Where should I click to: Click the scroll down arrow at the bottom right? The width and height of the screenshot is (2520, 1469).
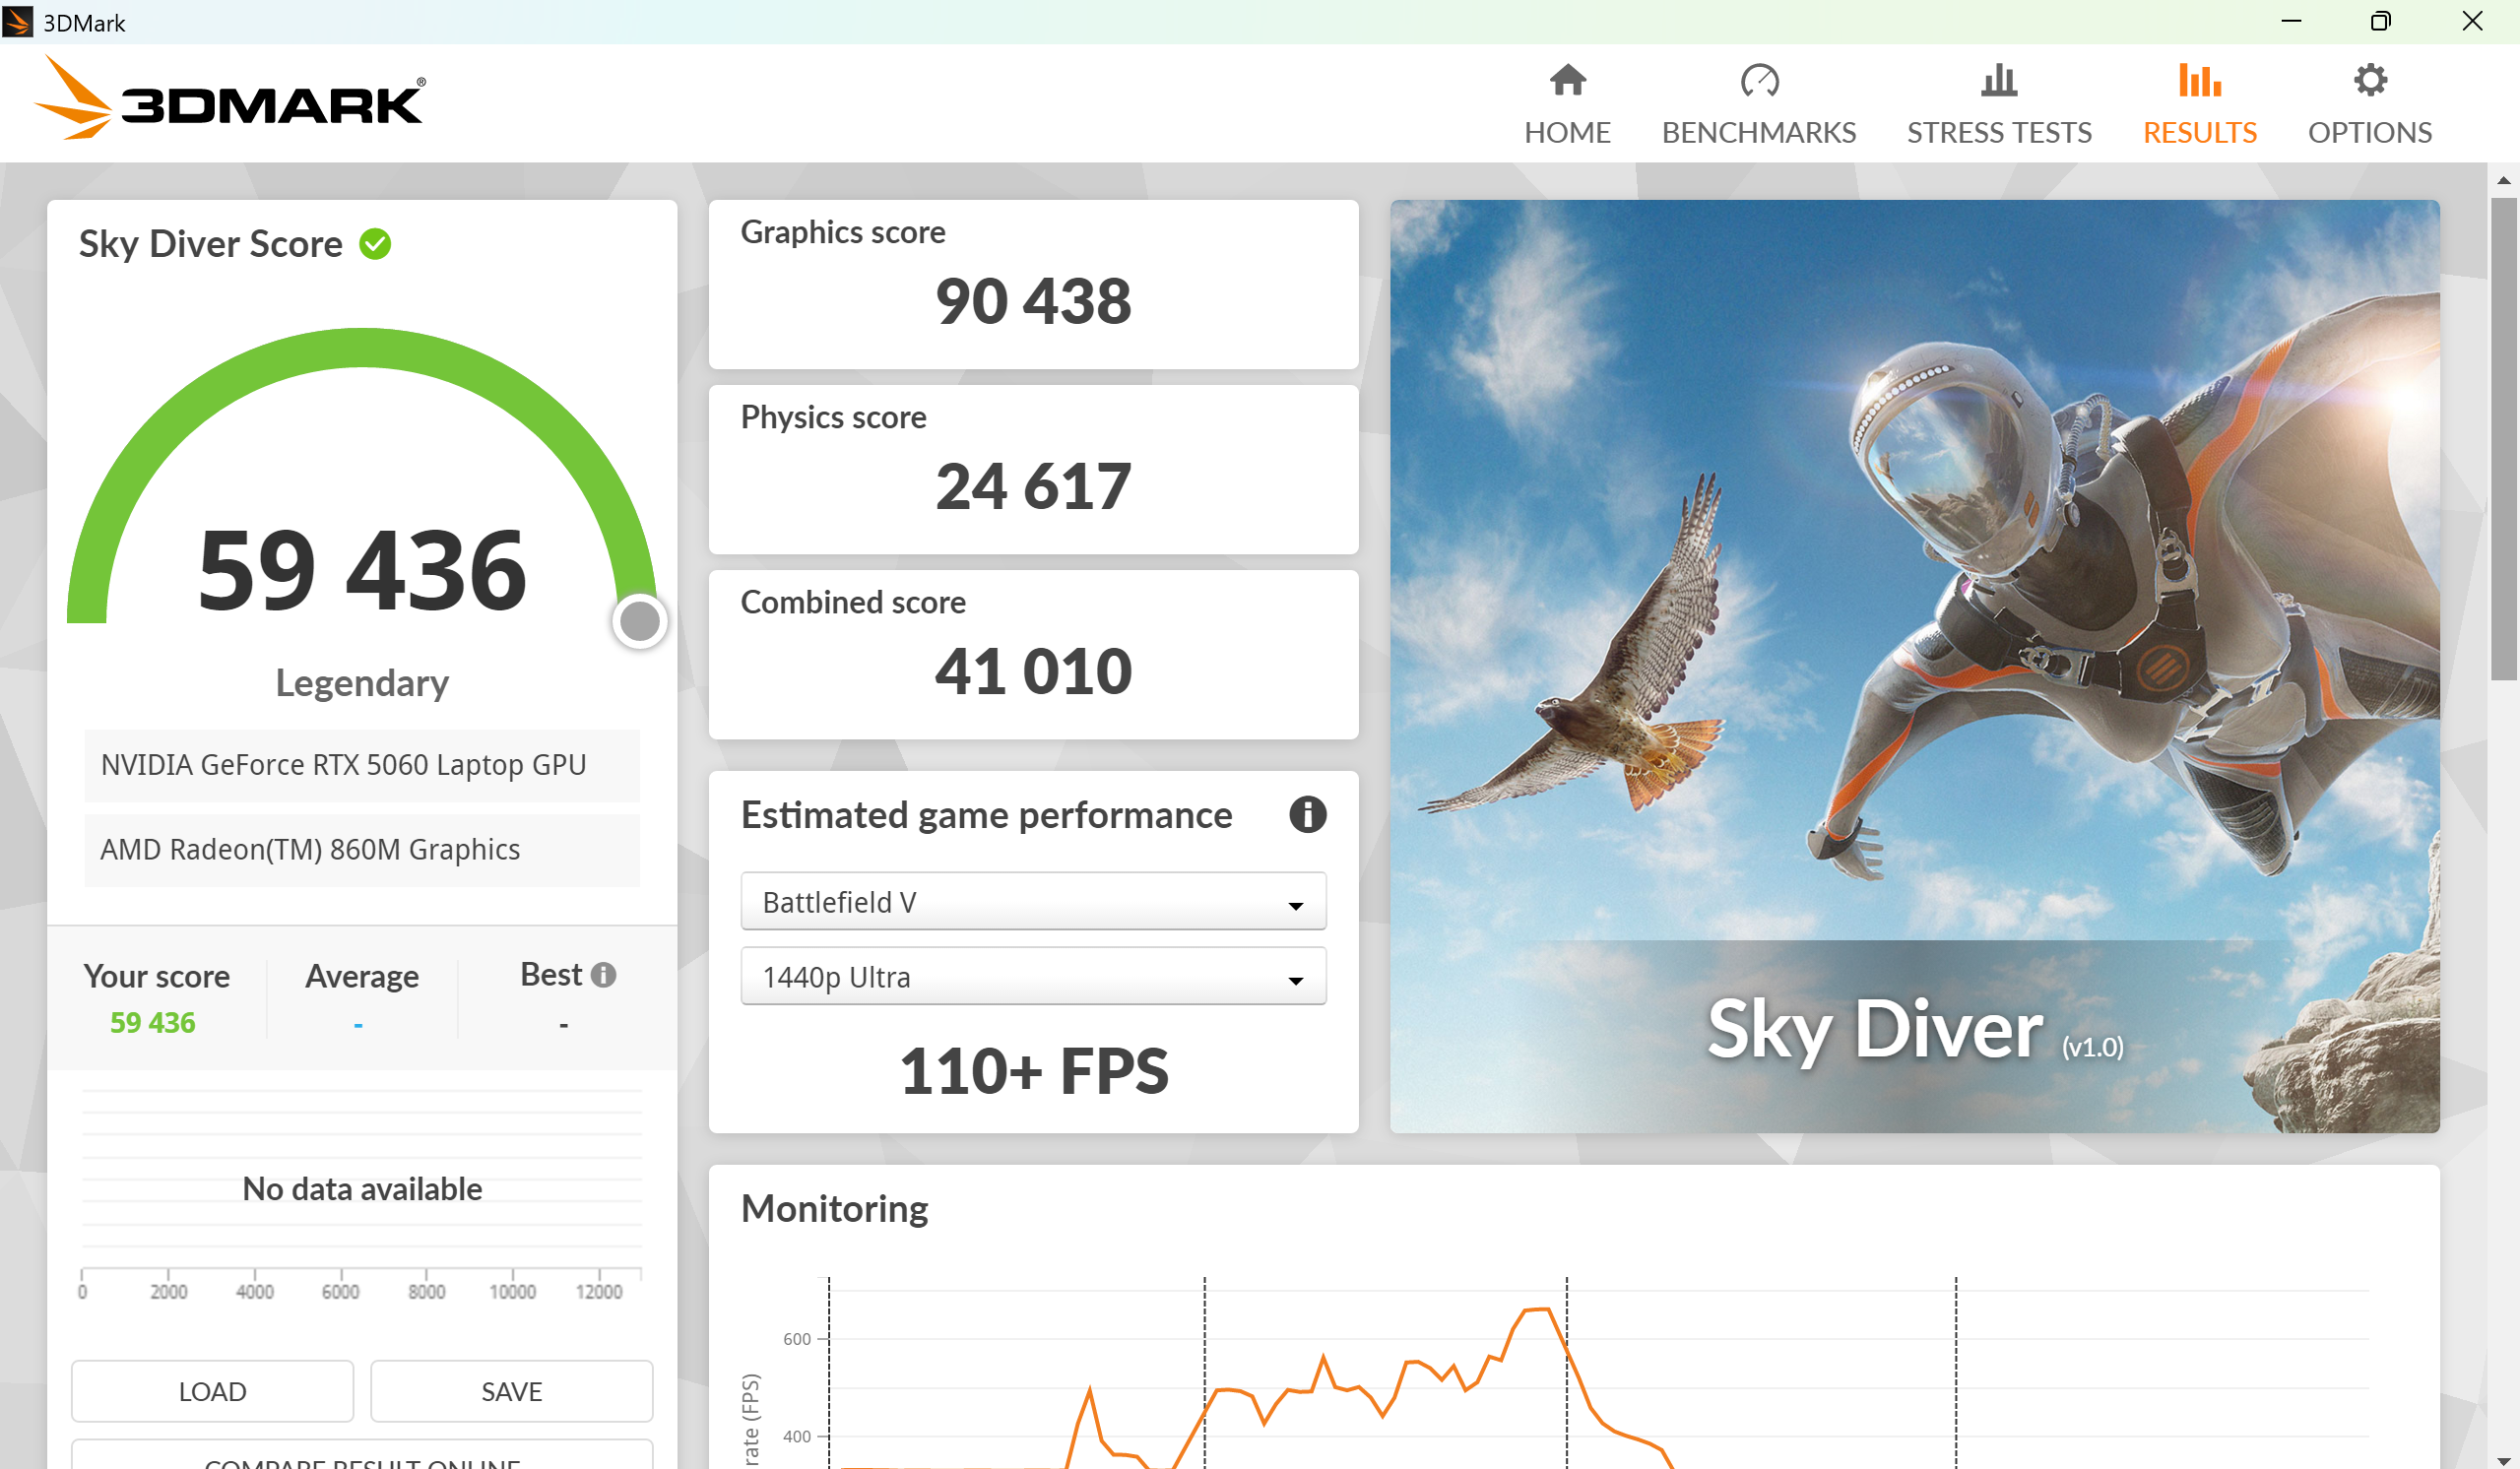point(2502,1459)
